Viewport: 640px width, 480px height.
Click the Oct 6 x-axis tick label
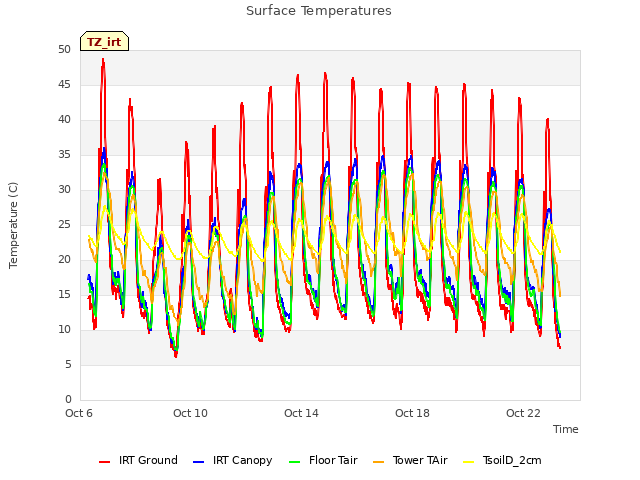click(x=79, y=413)
